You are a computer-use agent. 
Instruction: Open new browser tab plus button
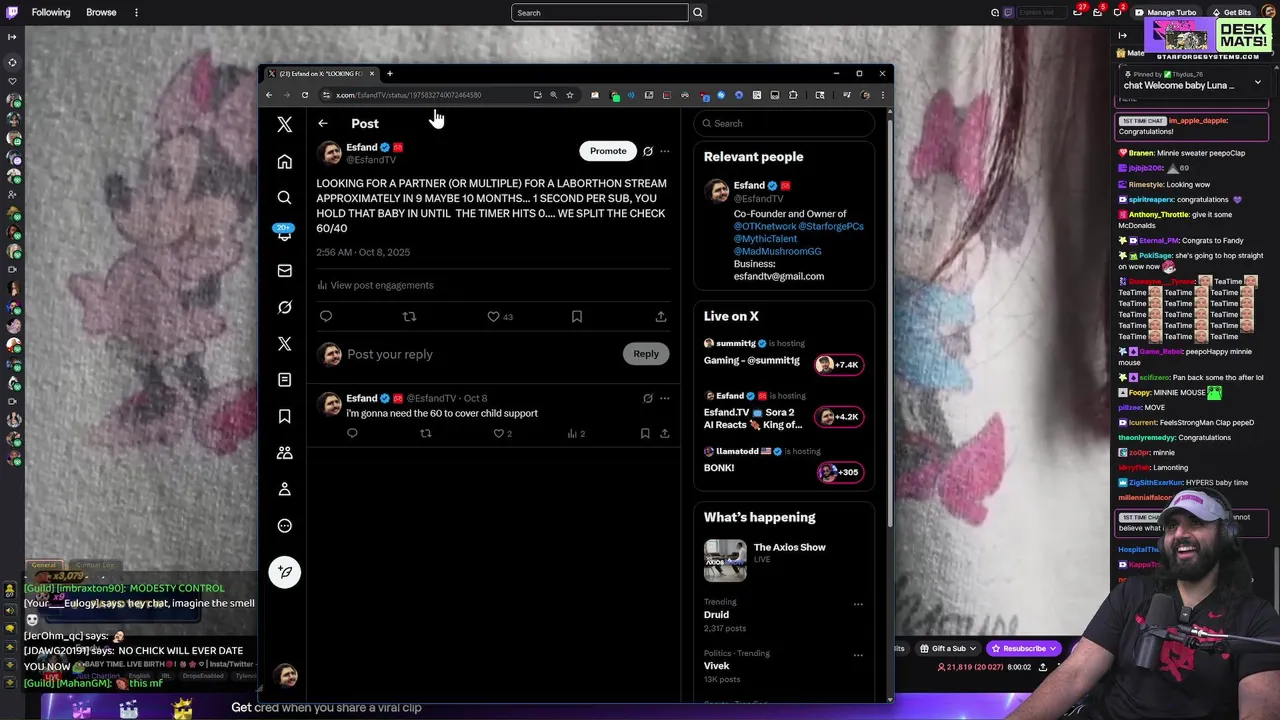(x=390, y=73)
